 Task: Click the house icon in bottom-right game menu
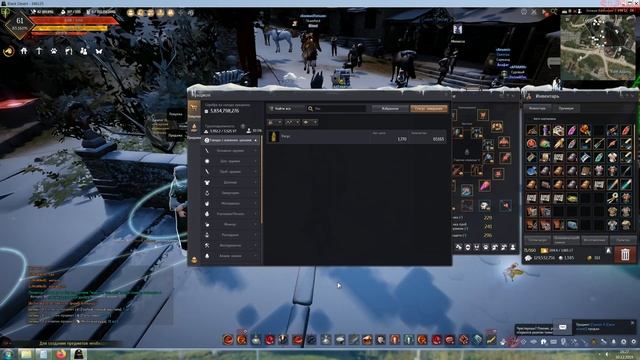pyautogui.click(x=544, y=342)
